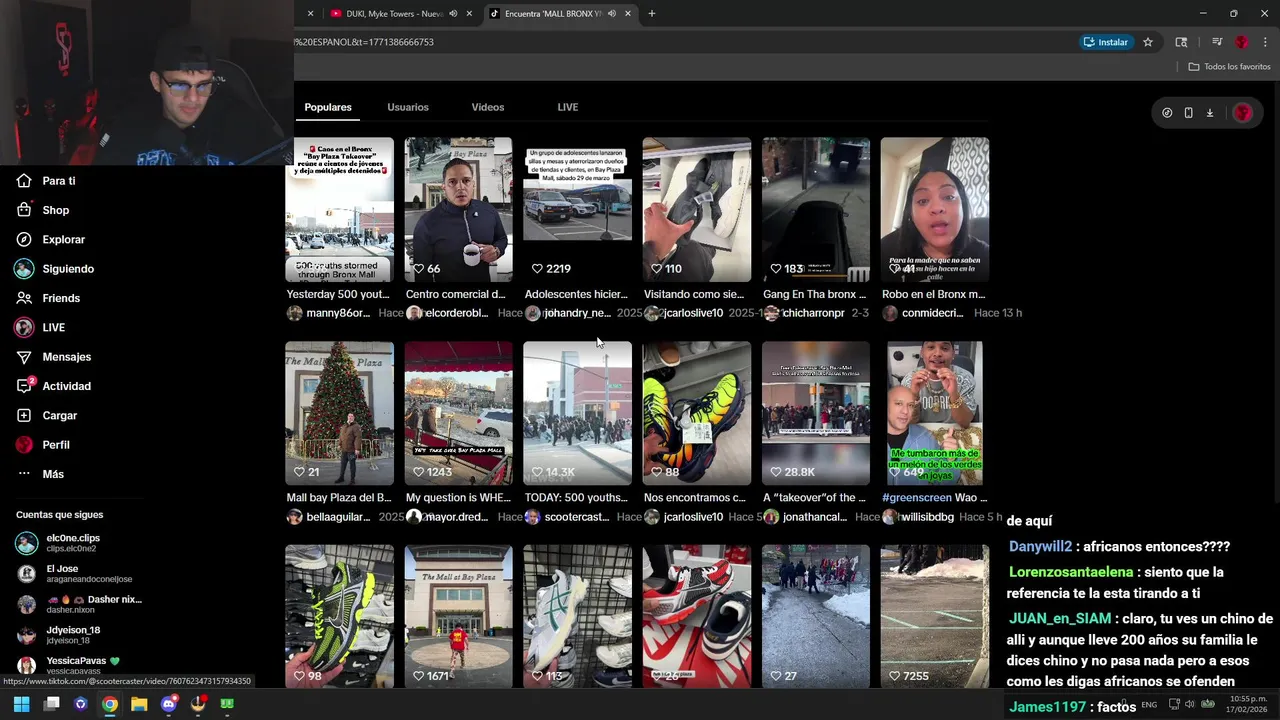Switch the ENG input language
This screenshot has height=720, width=1280.
(x=1149, y=704)
